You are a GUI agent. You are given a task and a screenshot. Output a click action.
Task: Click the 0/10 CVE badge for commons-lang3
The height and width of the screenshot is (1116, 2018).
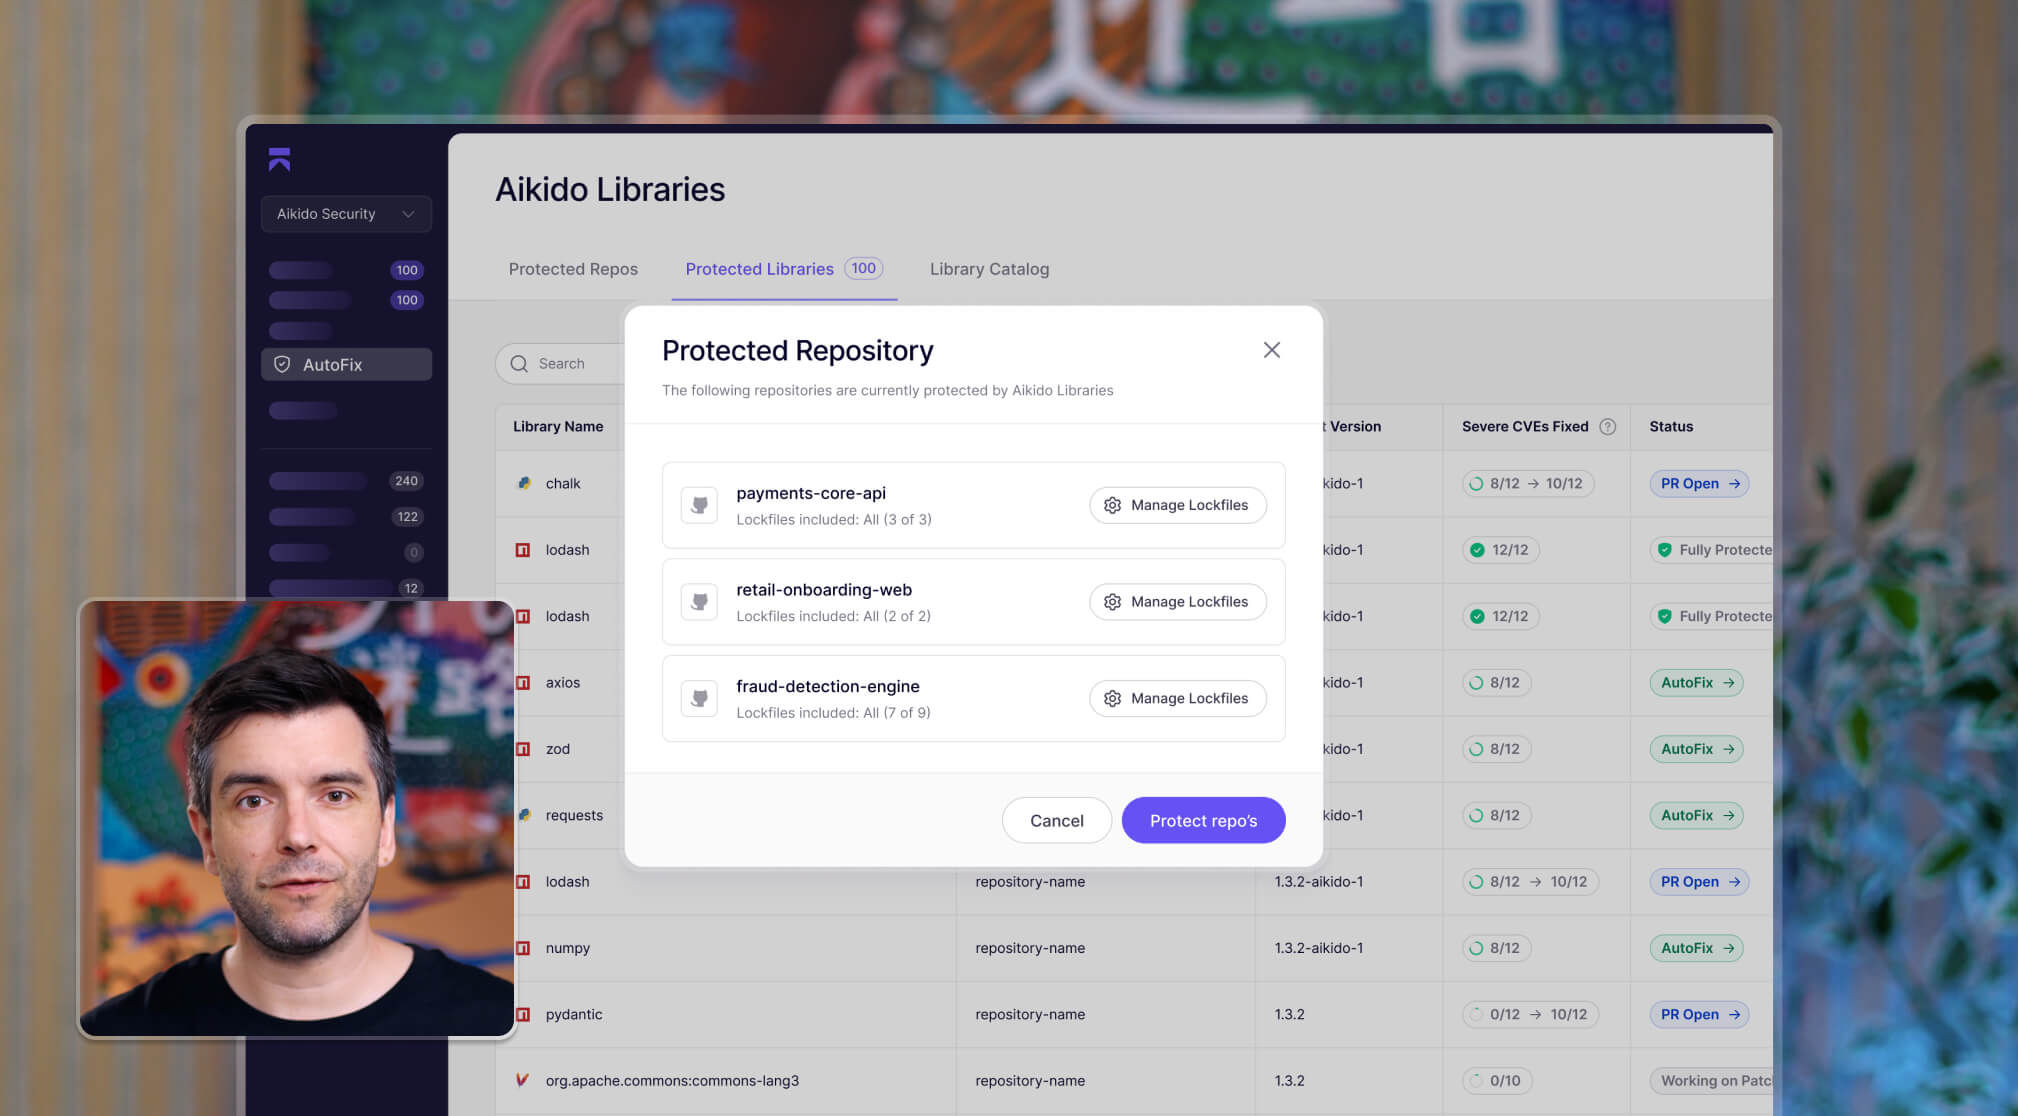point(1497,1081)
